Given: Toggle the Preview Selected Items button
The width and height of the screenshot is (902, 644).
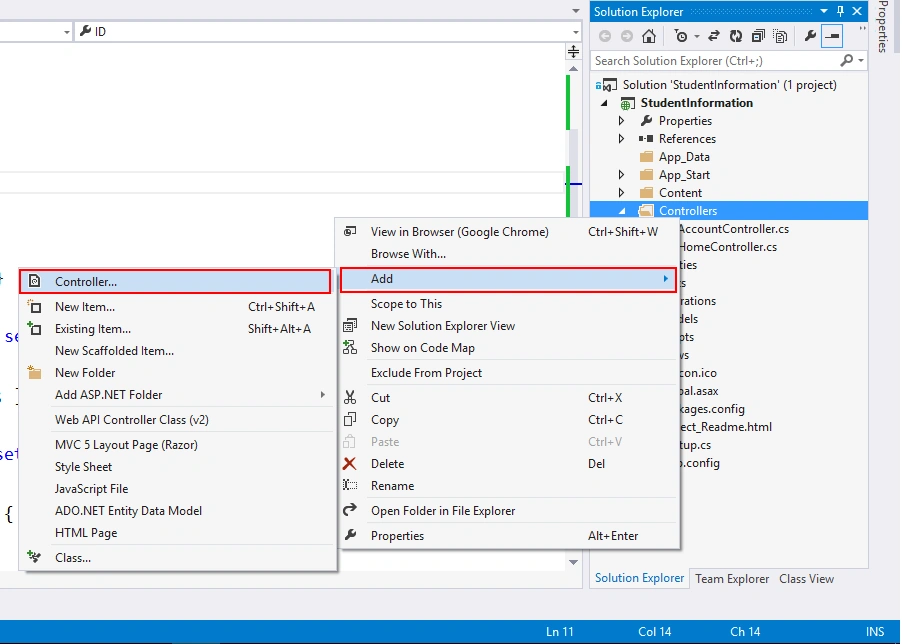Looking at the screenshot, I should tap(832, 36).
